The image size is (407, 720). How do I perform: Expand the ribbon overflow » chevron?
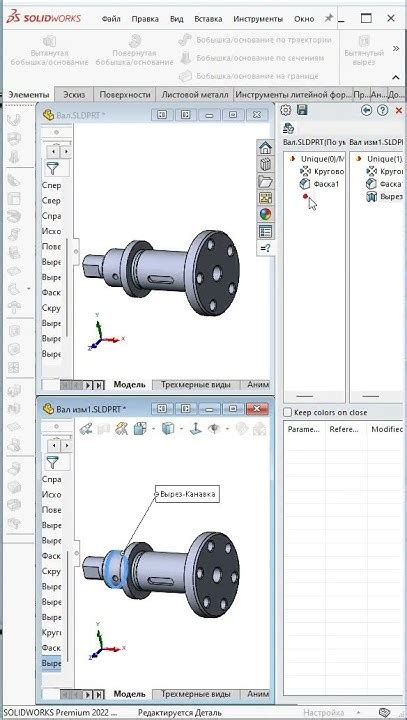click(396, 48)
